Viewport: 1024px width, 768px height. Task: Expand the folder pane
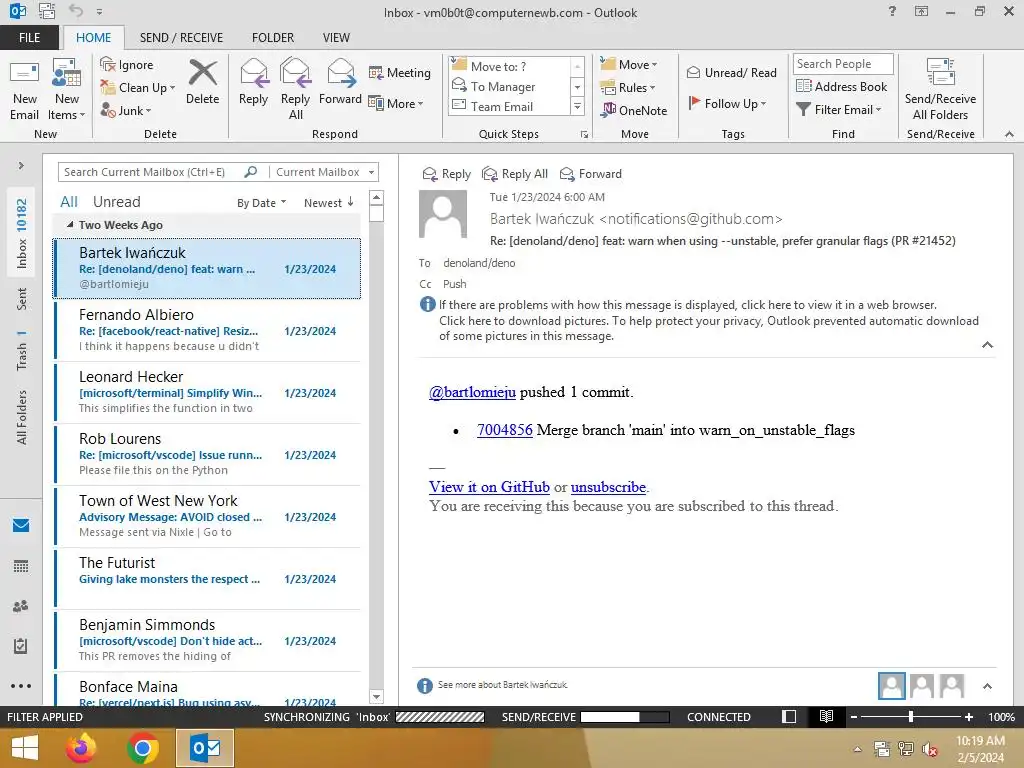pyautogui.click(x=21, y=166)
